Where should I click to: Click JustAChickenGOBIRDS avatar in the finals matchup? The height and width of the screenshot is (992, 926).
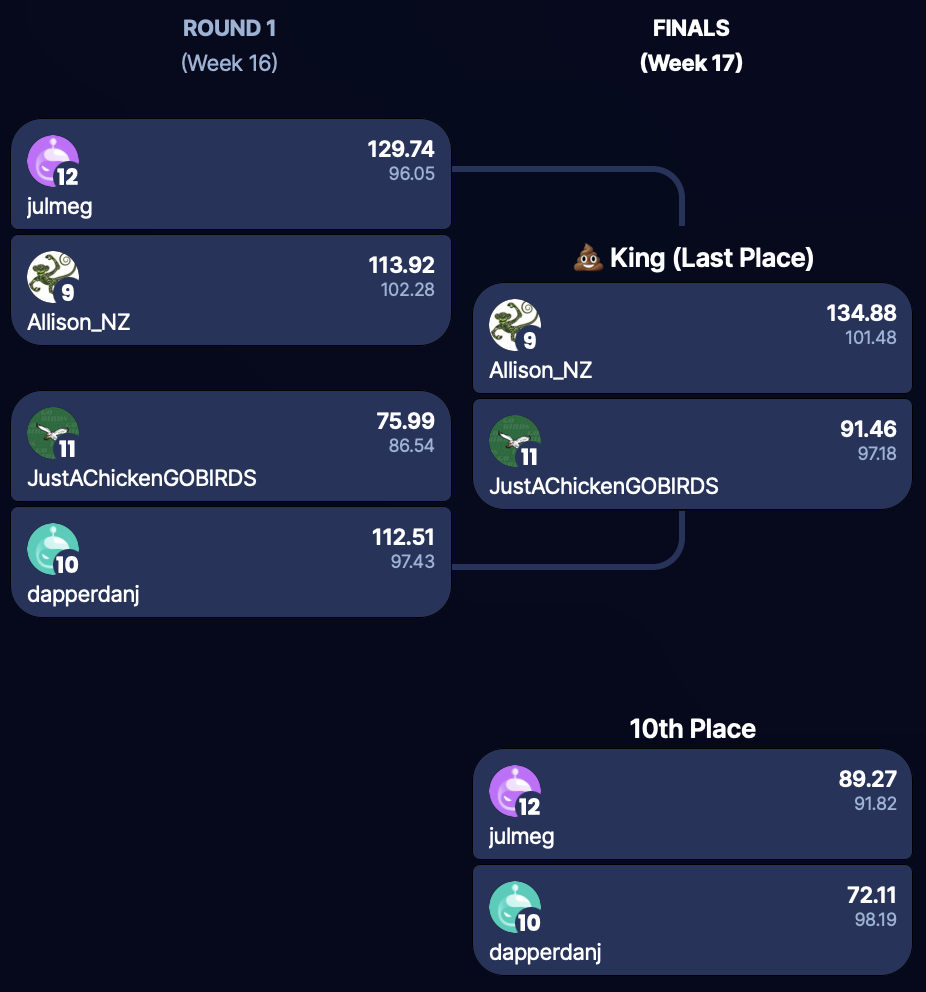(514, 441)
